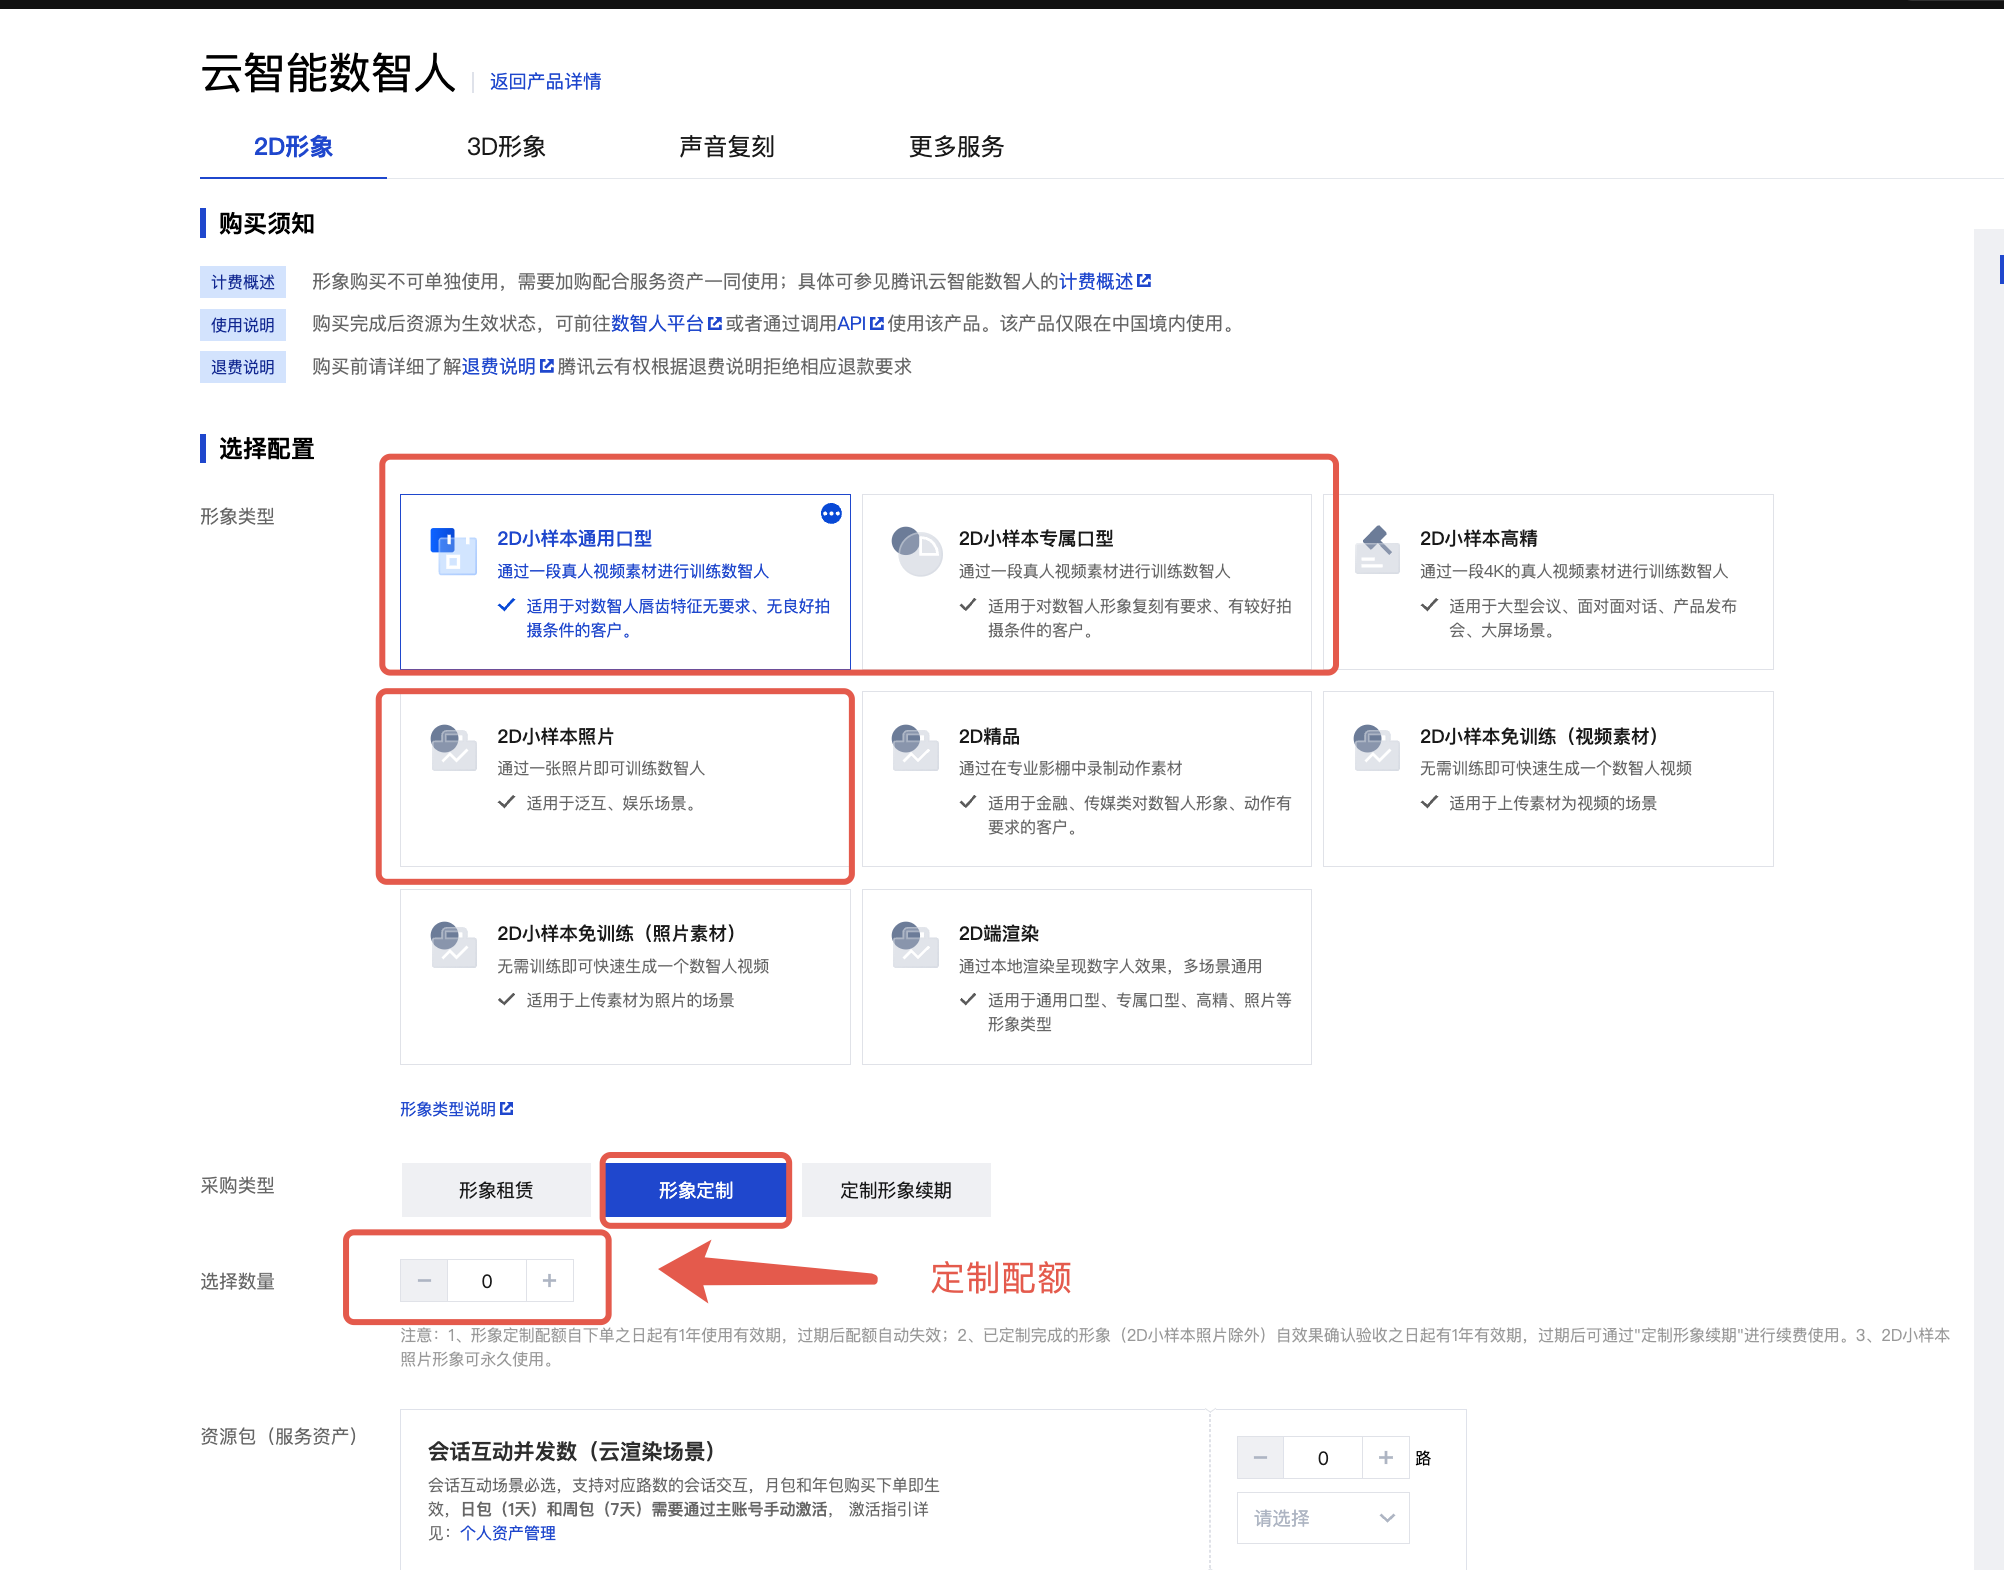Viewport: 2004px width, 1570px height.
Task: Select 形象定制 purchase type
Action: click(696, 1190)
